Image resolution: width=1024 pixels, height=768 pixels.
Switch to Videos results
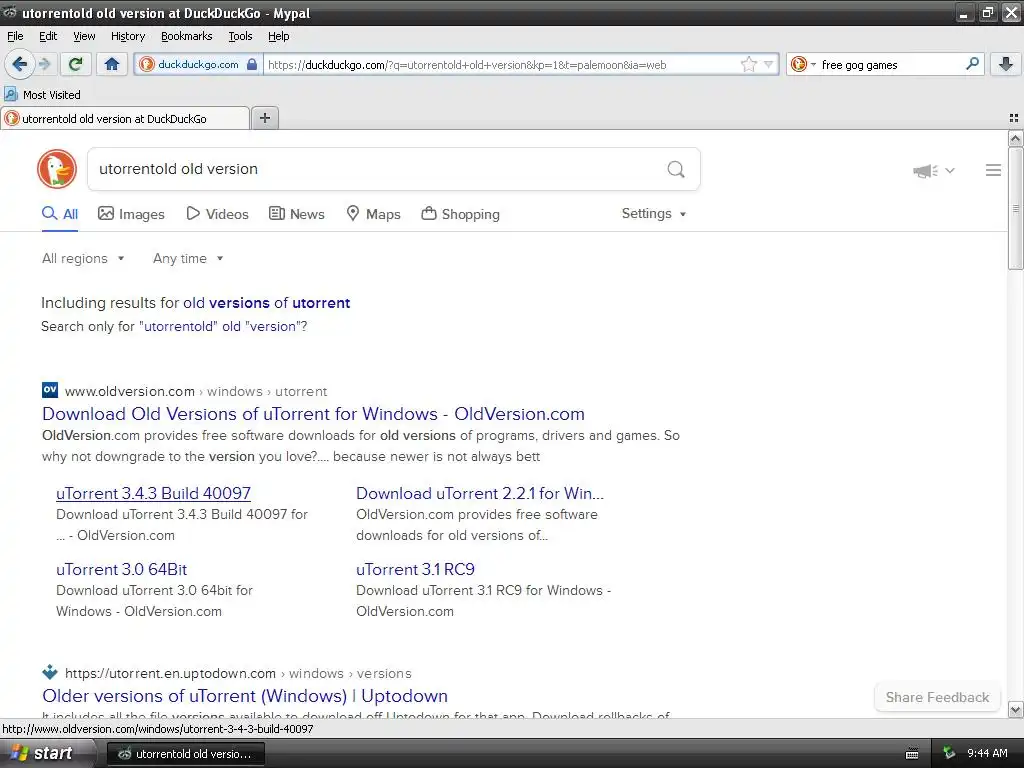[x=217, y=214]
